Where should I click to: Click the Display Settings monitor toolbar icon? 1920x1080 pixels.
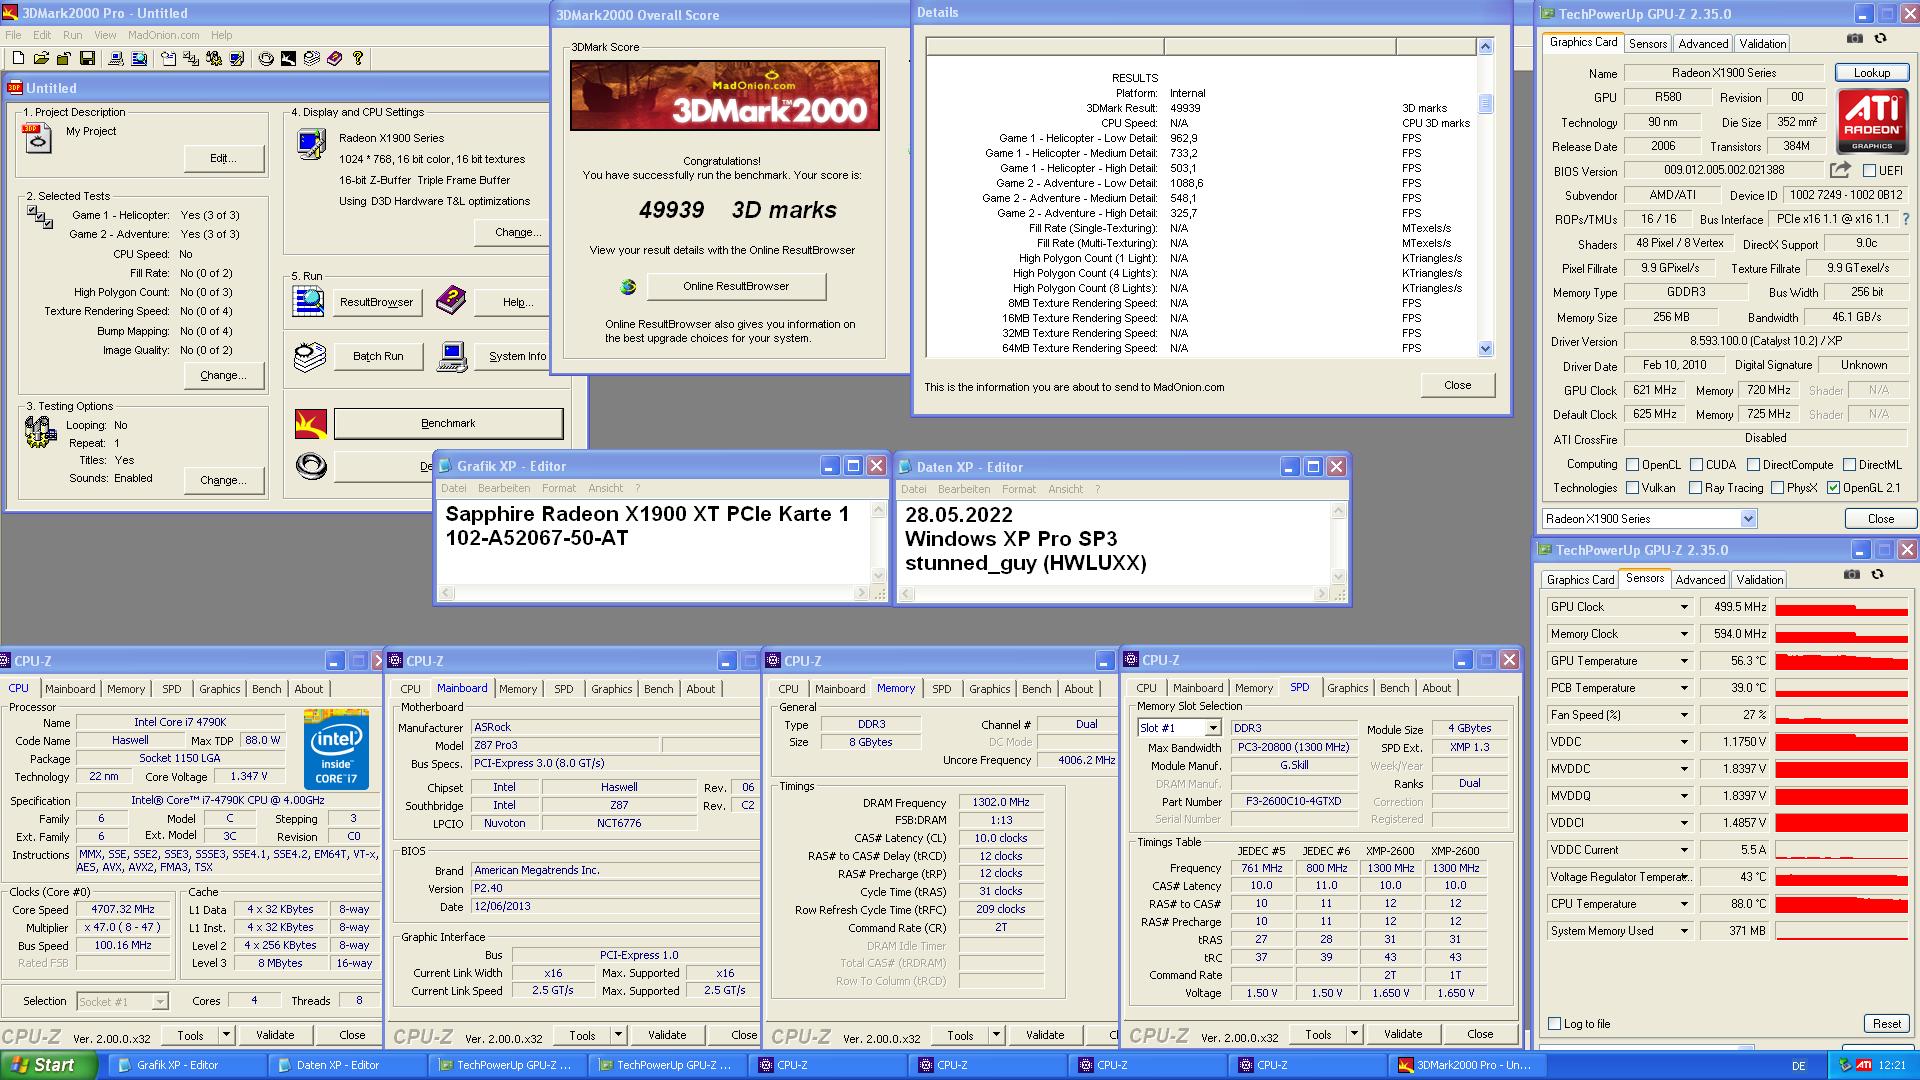click(x=237, y=58)
